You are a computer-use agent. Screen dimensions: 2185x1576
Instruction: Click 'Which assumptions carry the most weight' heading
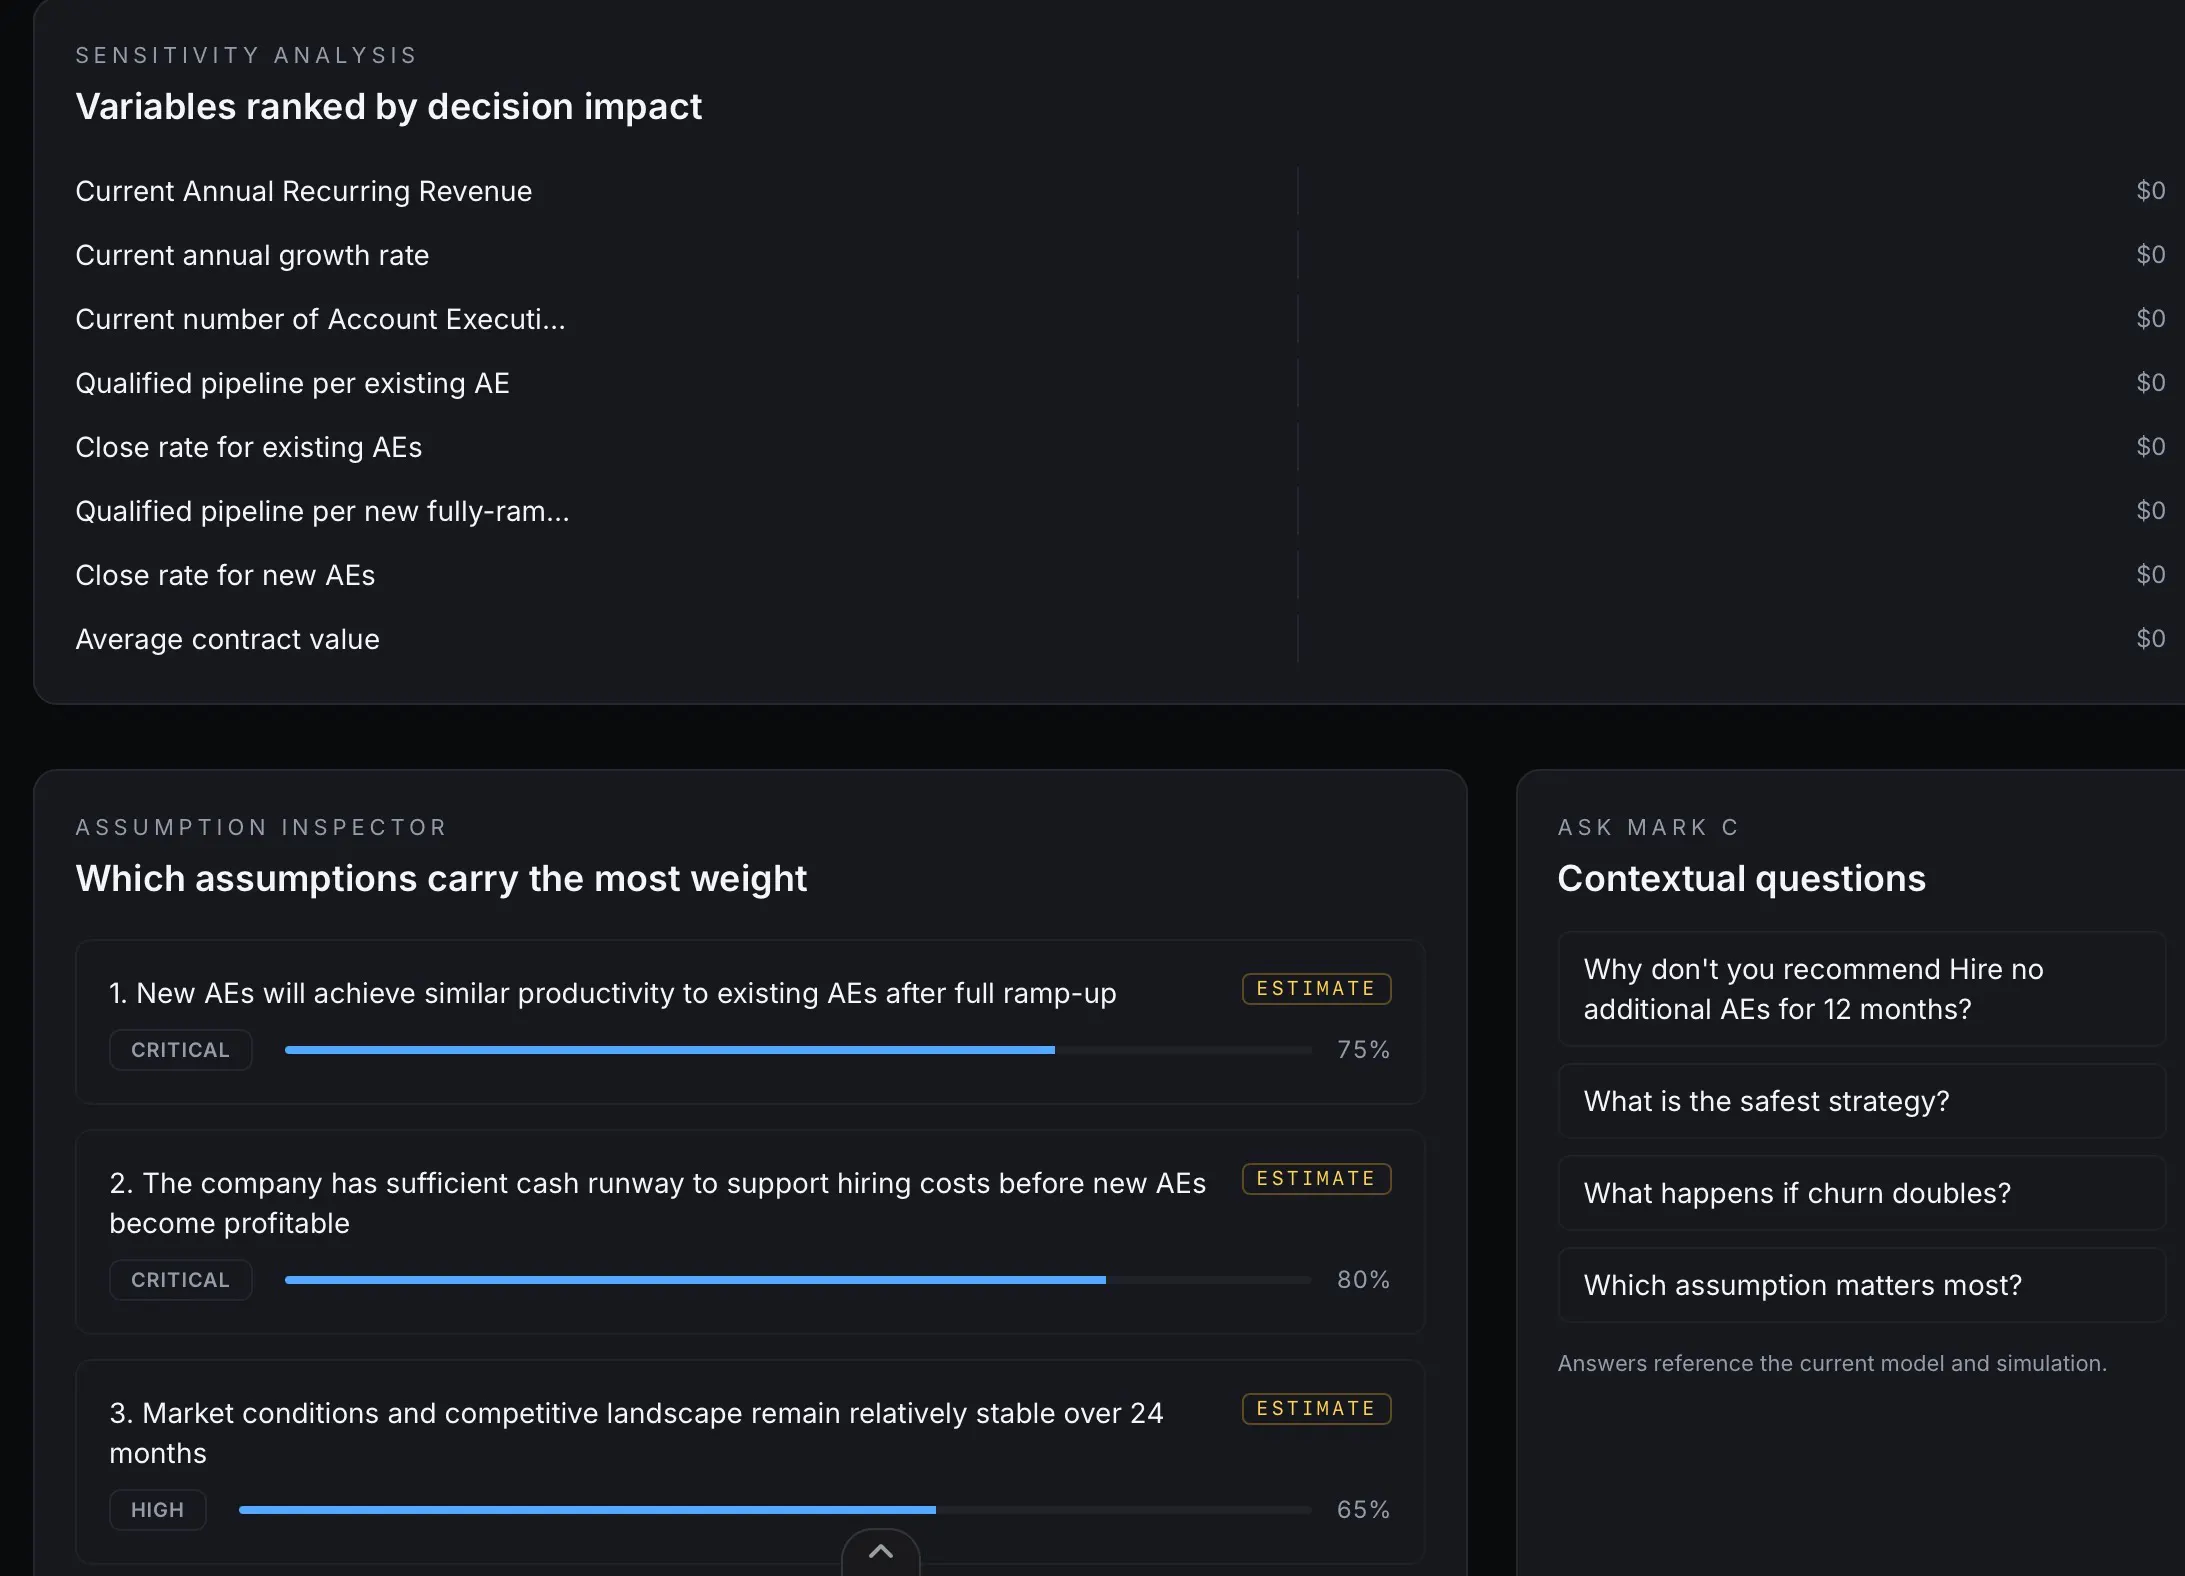[441, 879]
